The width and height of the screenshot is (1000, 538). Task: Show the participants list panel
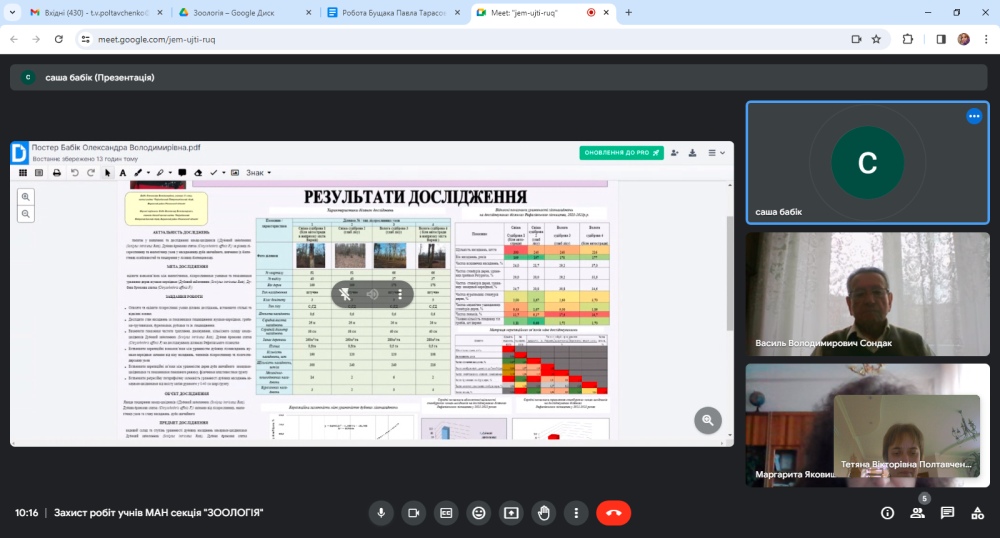coord(917,513)
